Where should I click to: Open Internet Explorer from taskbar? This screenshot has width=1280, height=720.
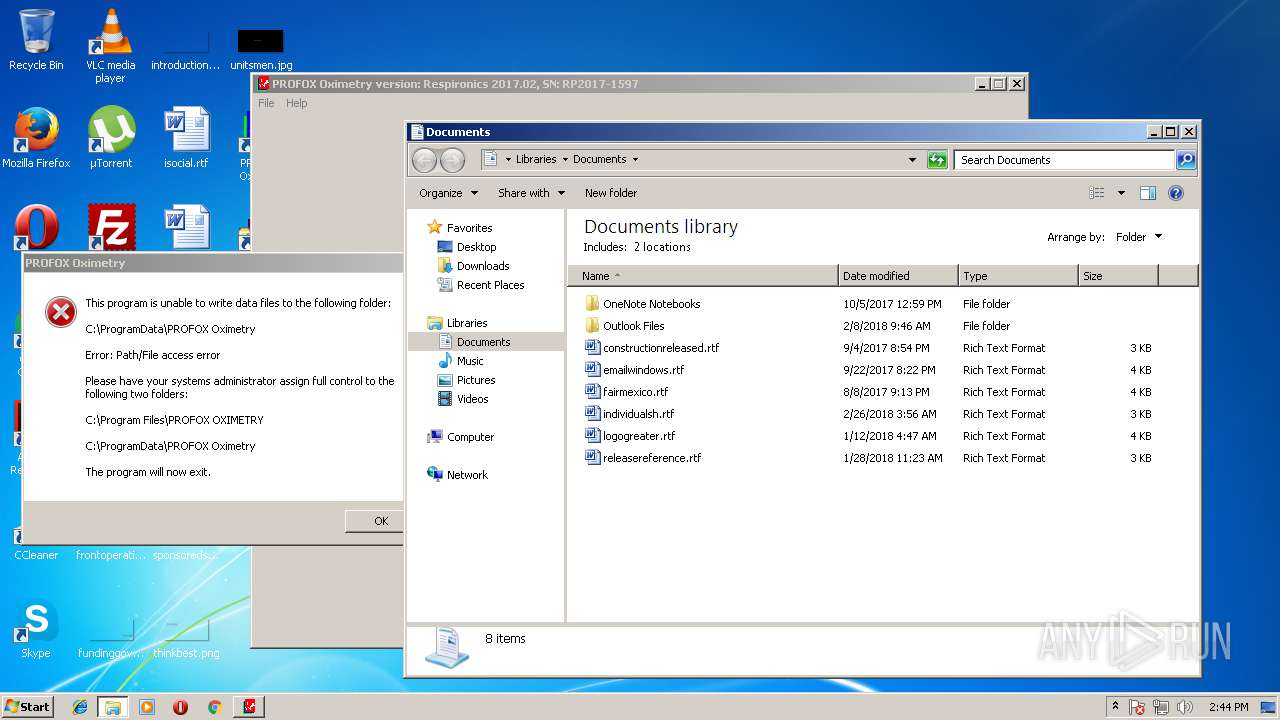80,707
